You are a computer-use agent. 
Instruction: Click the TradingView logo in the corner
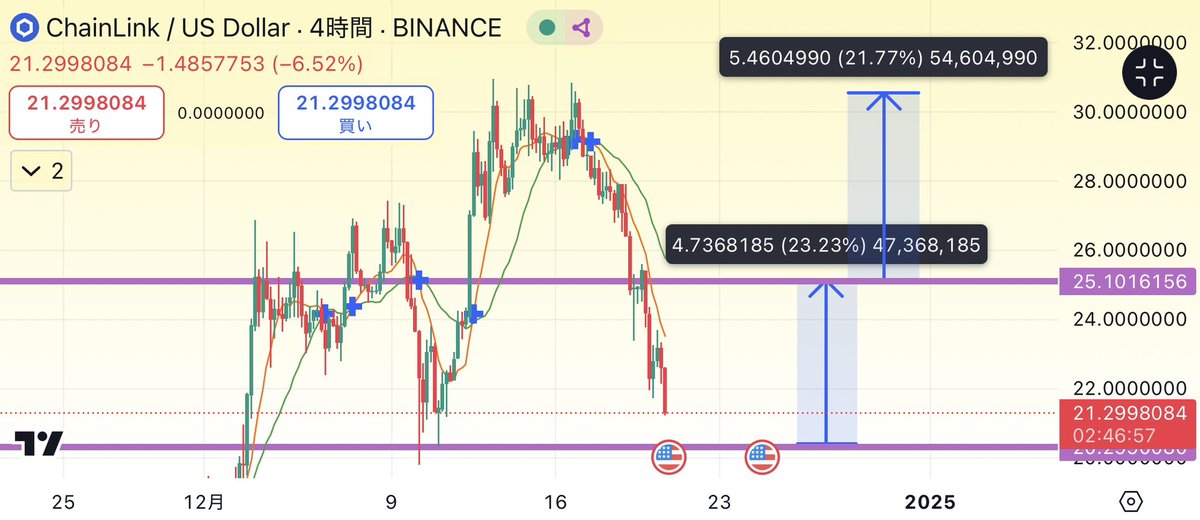click(x=39, y=444)
